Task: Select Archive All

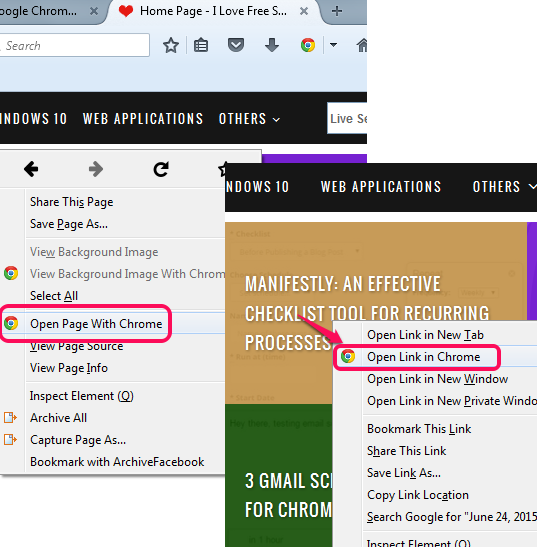Action: [x=58, y=418]
